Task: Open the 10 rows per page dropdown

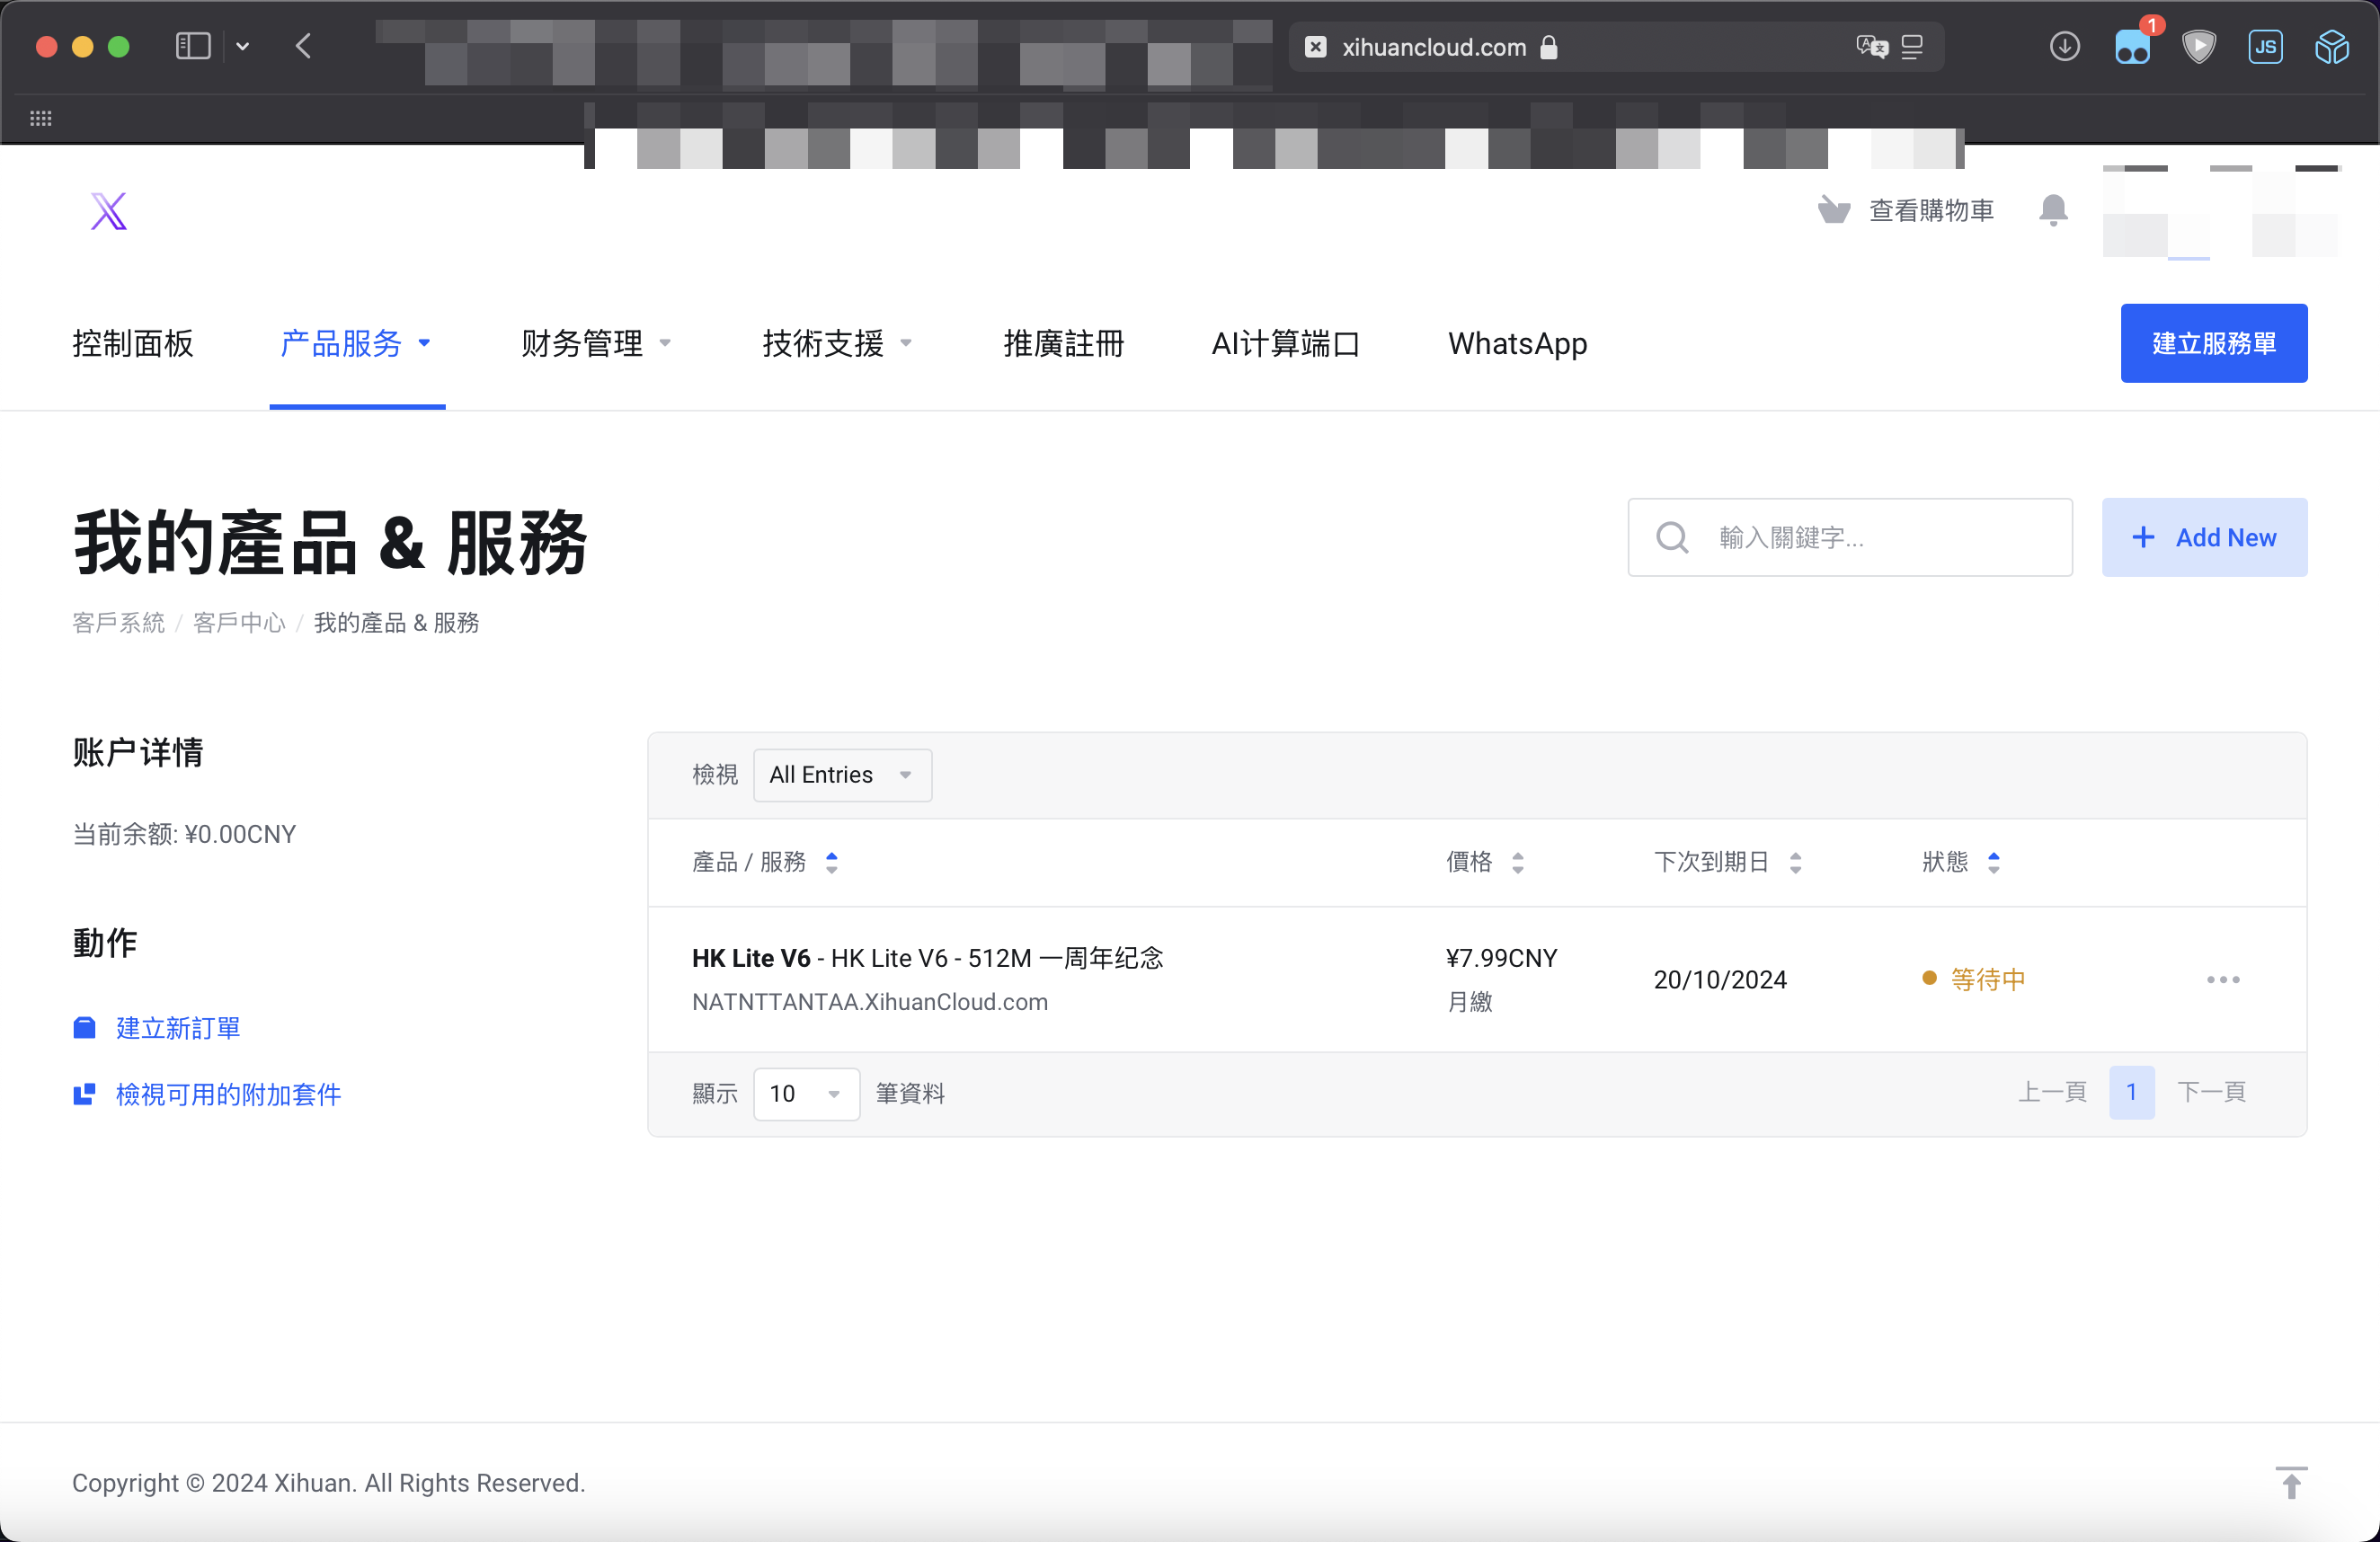Action: (x=805, y=1093)
